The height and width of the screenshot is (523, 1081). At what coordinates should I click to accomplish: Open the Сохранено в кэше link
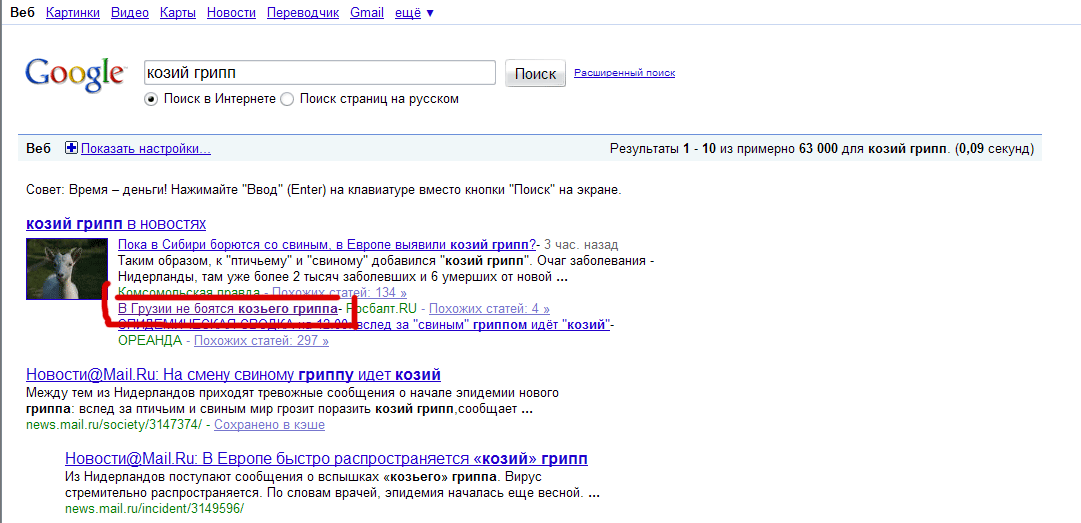pos(270,425)
